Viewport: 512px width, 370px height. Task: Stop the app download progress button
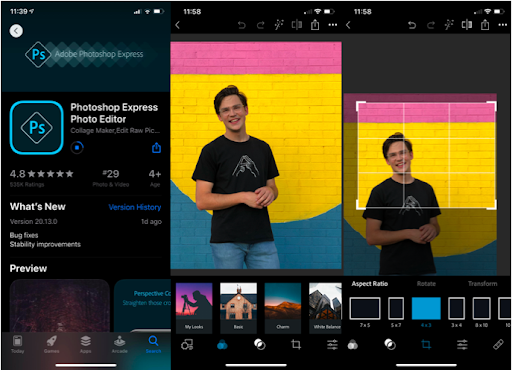click(77, 147)
